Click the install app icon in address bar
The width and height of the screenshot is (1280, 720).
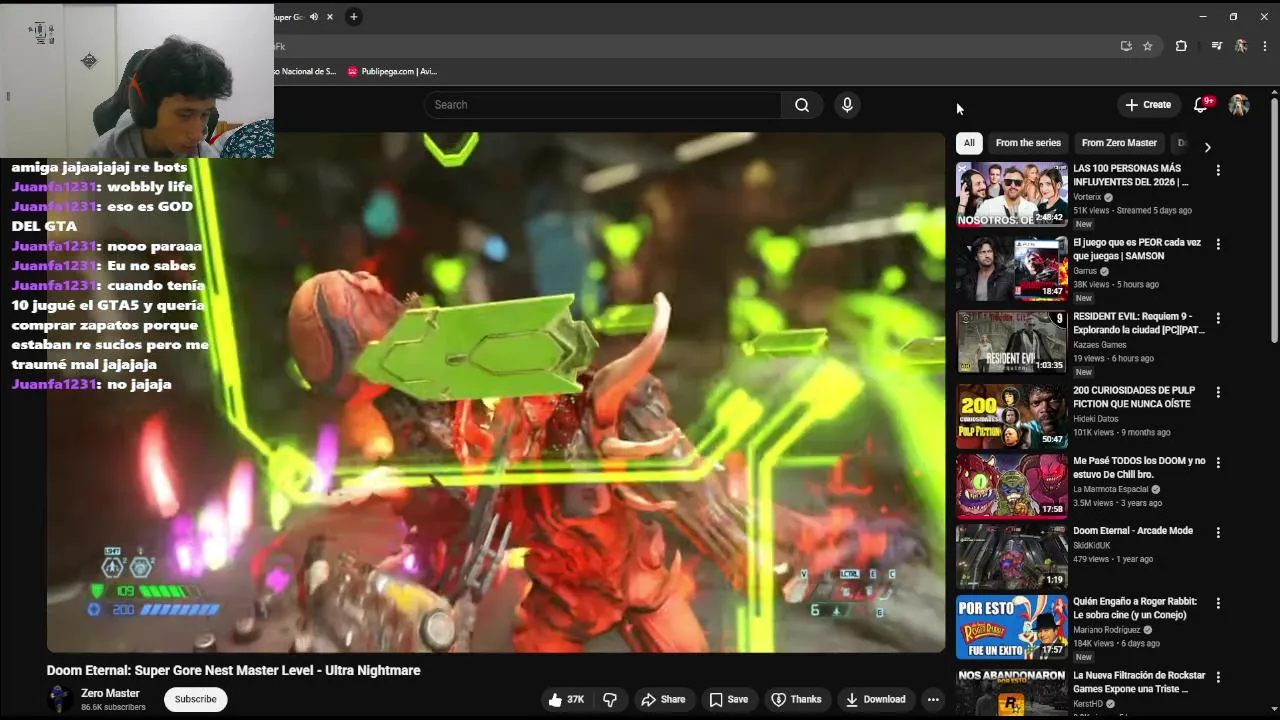[1126, 46]
